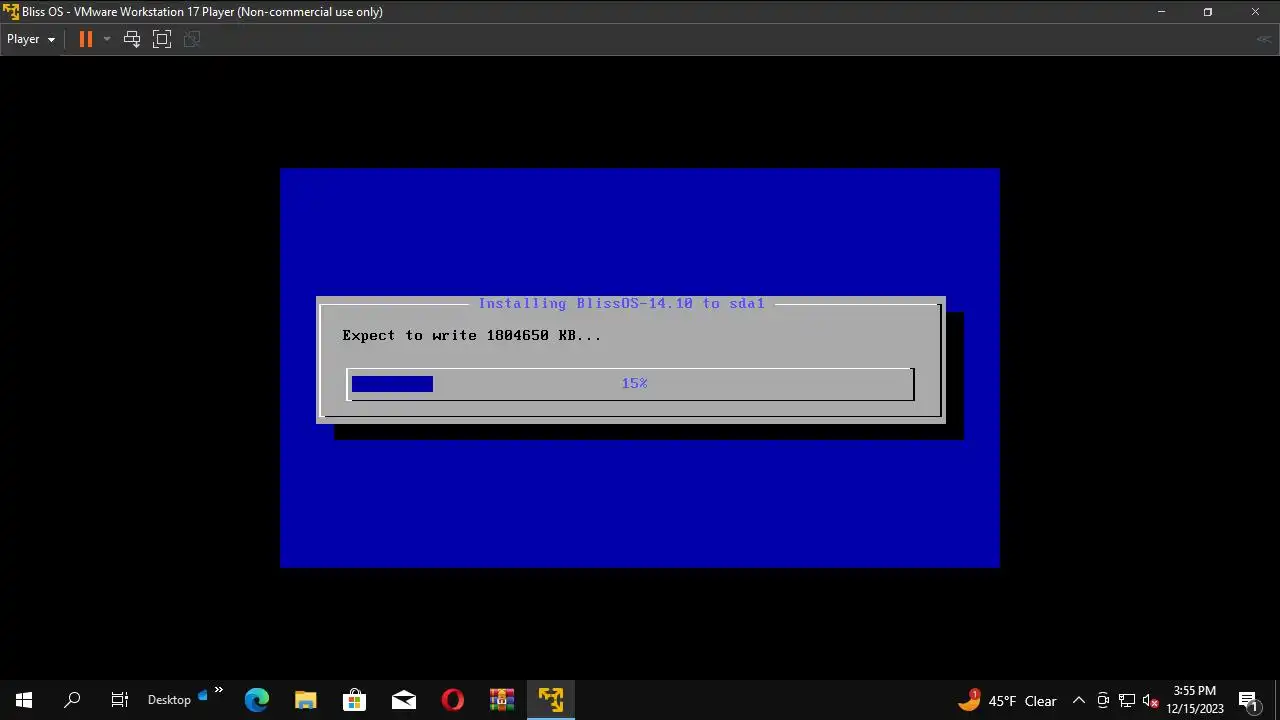Click the Meet Now camera tray icon
Viewport: 1280px width, 720px height.
[1103, 700]
